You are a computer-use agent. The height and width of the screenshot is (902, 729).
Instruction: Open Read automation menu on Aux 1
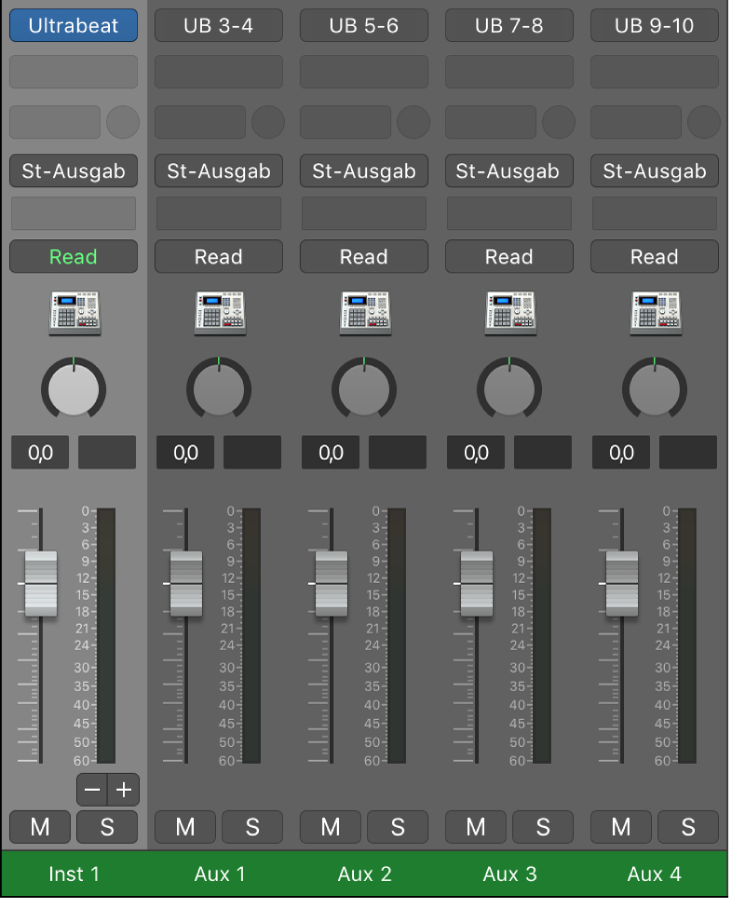(219, 257)
